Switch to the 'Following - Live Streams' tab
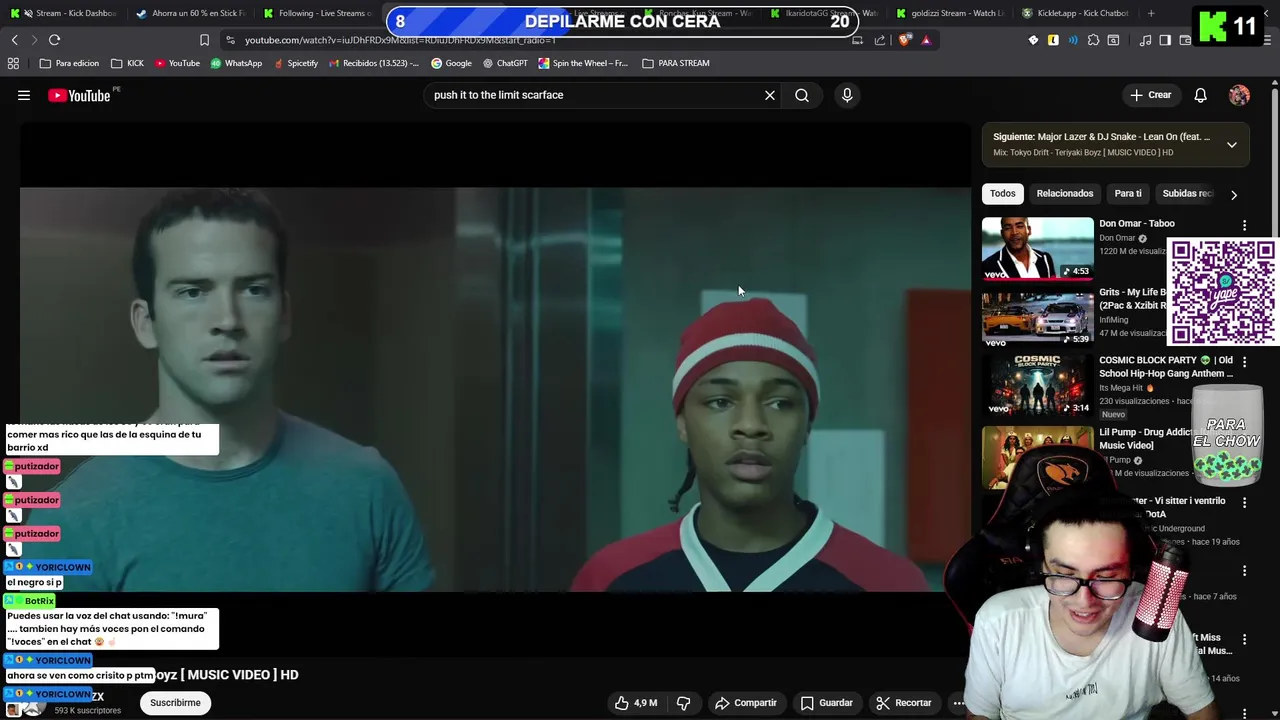The image size is (1280, 720). pos(318,13)
